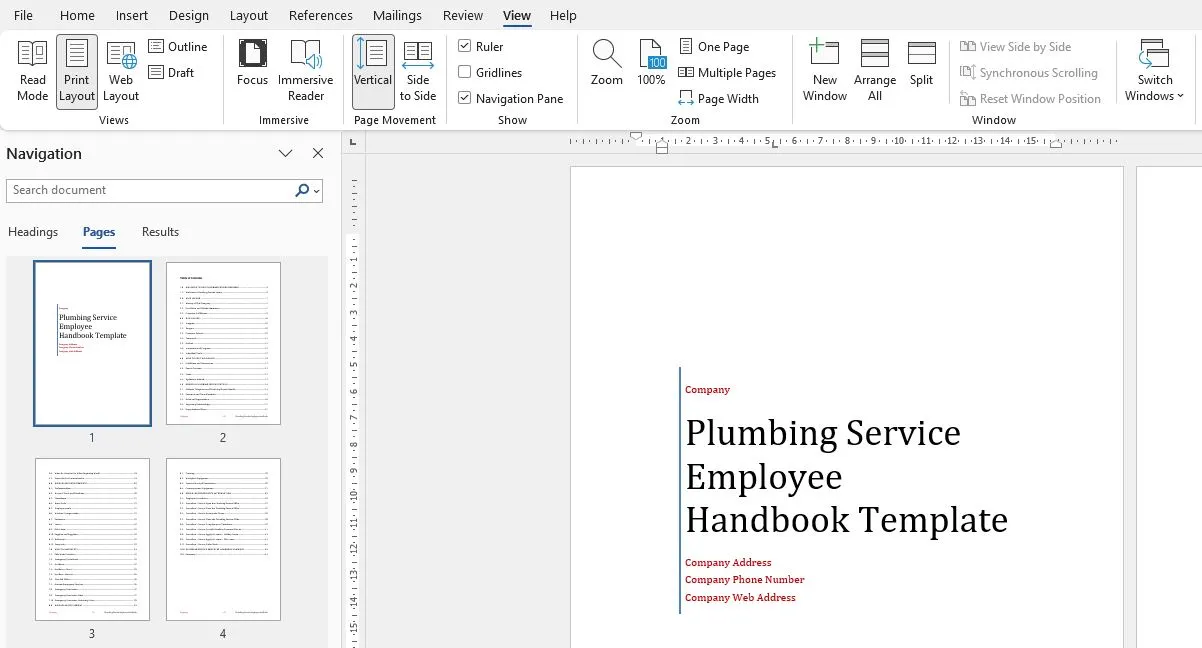Image resolution: width=1202 pixels, height=648 pixels.
Task: Jump to page 2 thumbnail
Action: pyautogui.click(x=223, y=343)
